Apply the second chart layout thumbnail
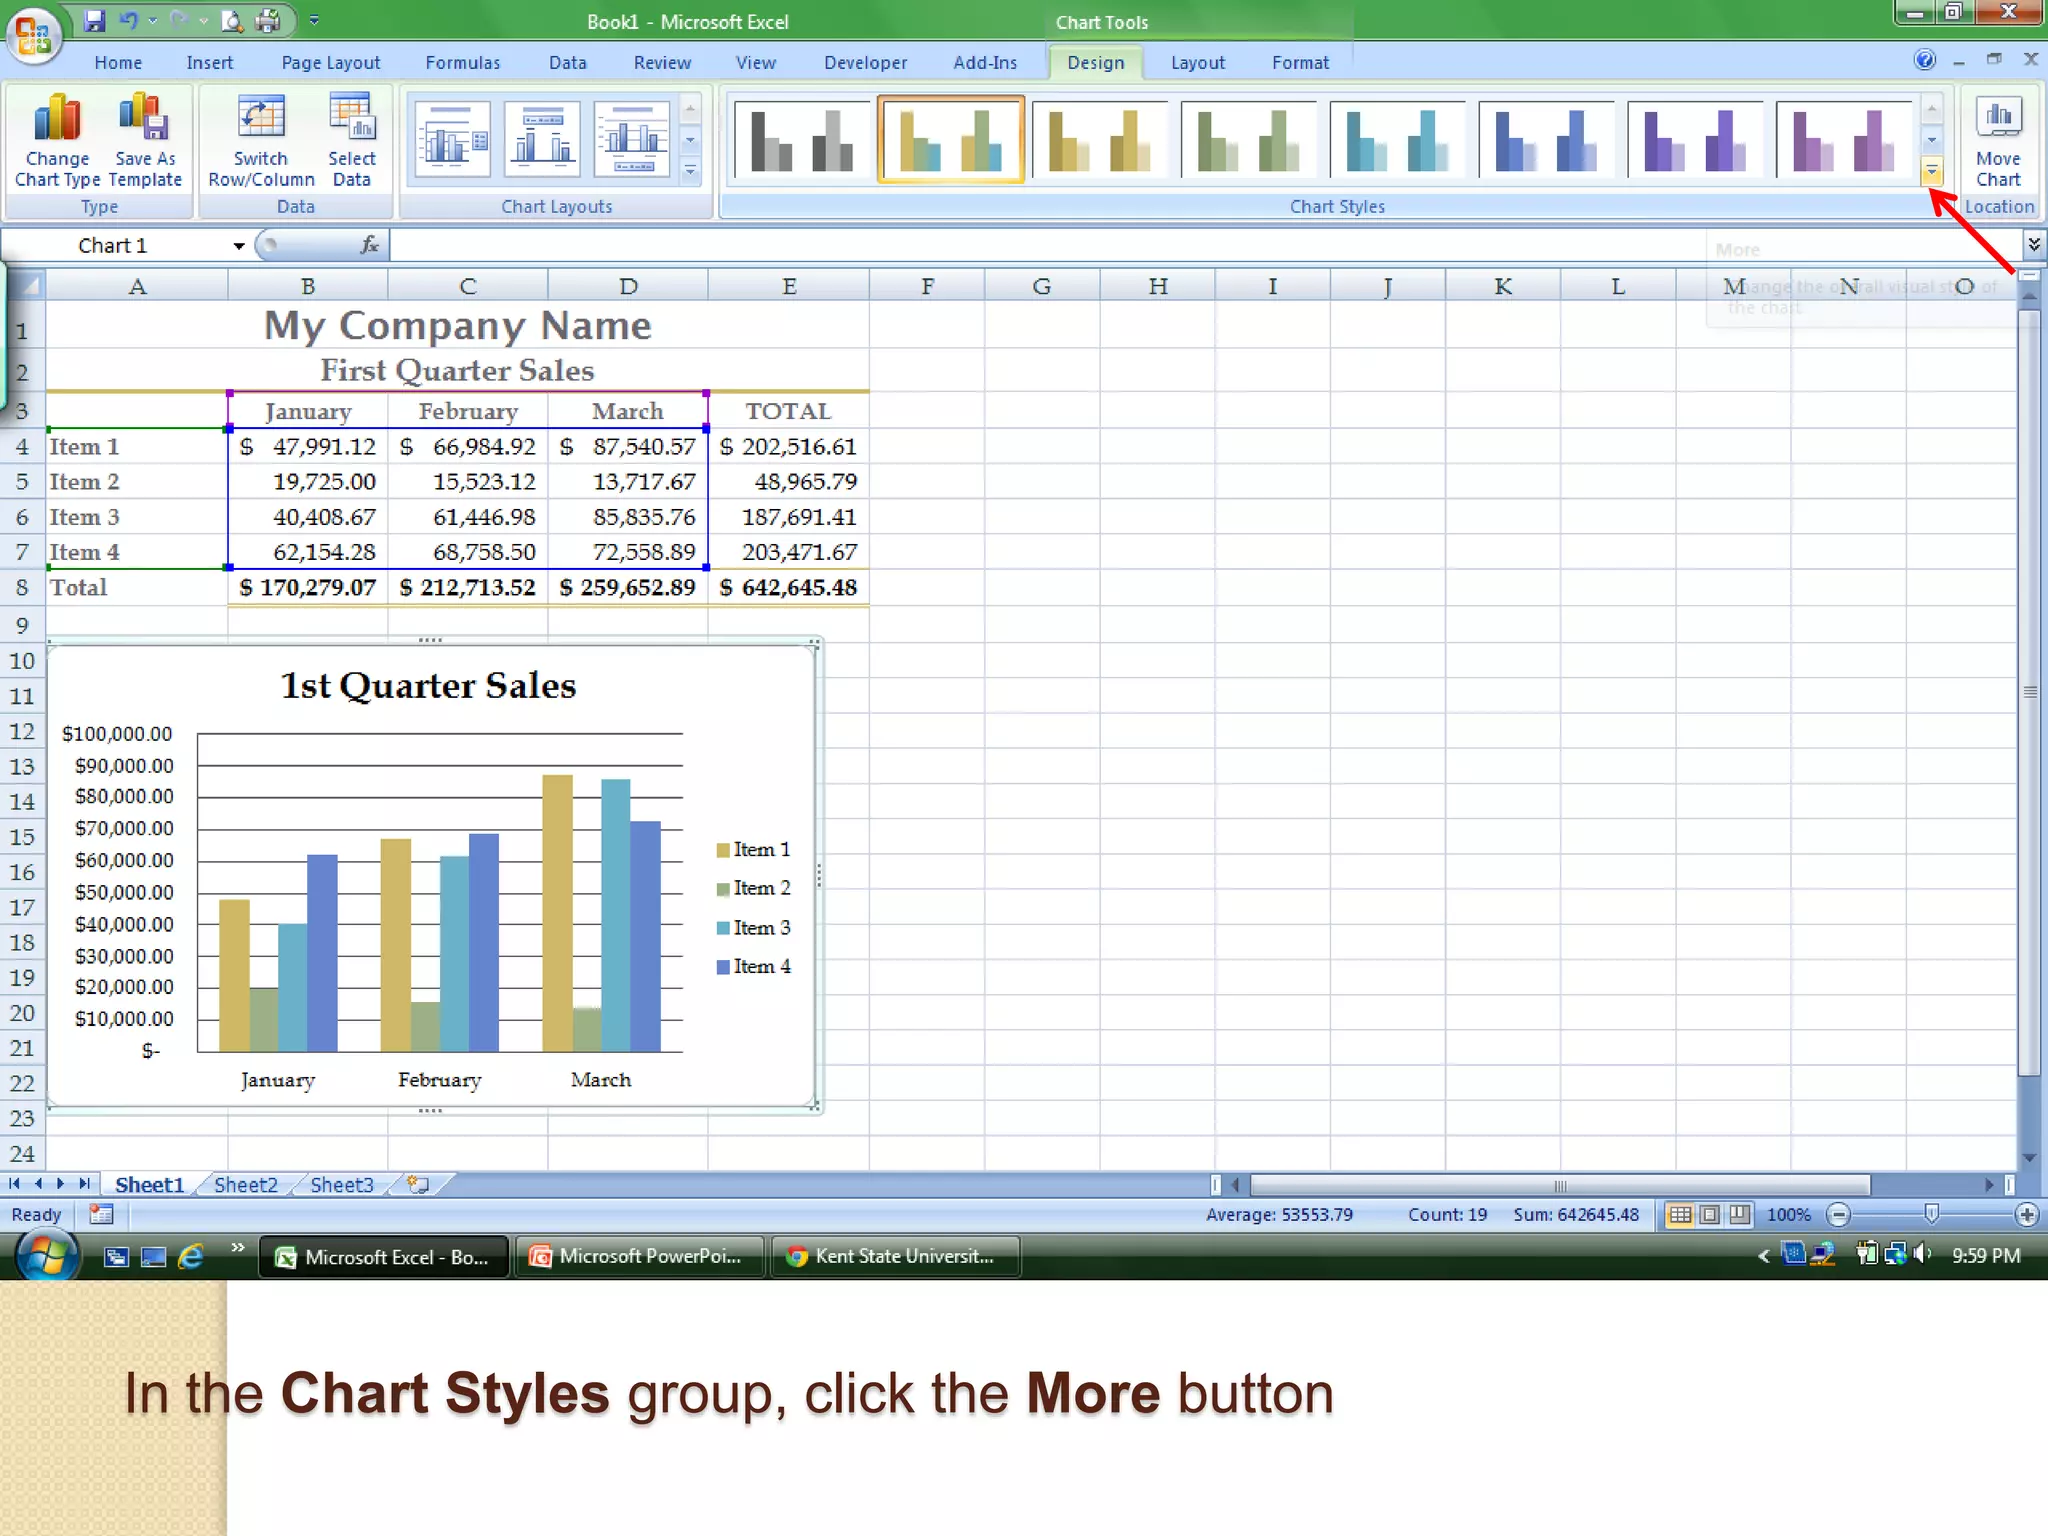2048x1536 pixels. pyautogui.click(x=542, y=139)
